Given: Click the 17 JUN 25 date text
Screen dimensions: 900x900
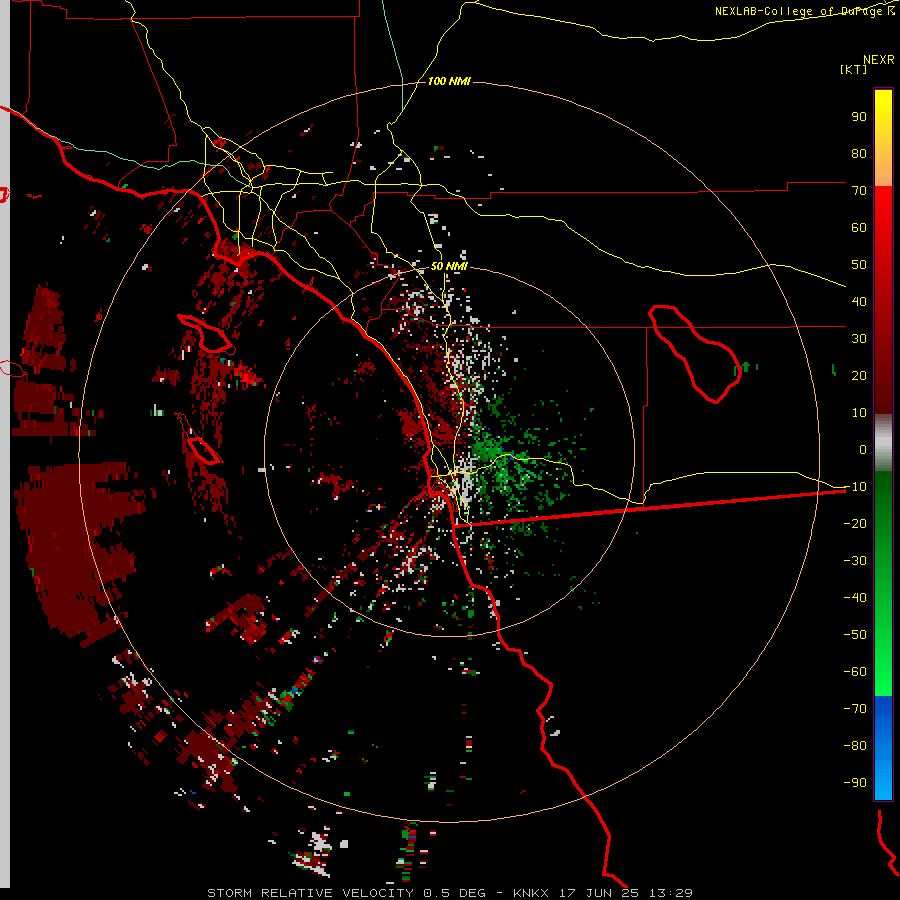Looking at the screenshot, I should click(x=599, y=893).
